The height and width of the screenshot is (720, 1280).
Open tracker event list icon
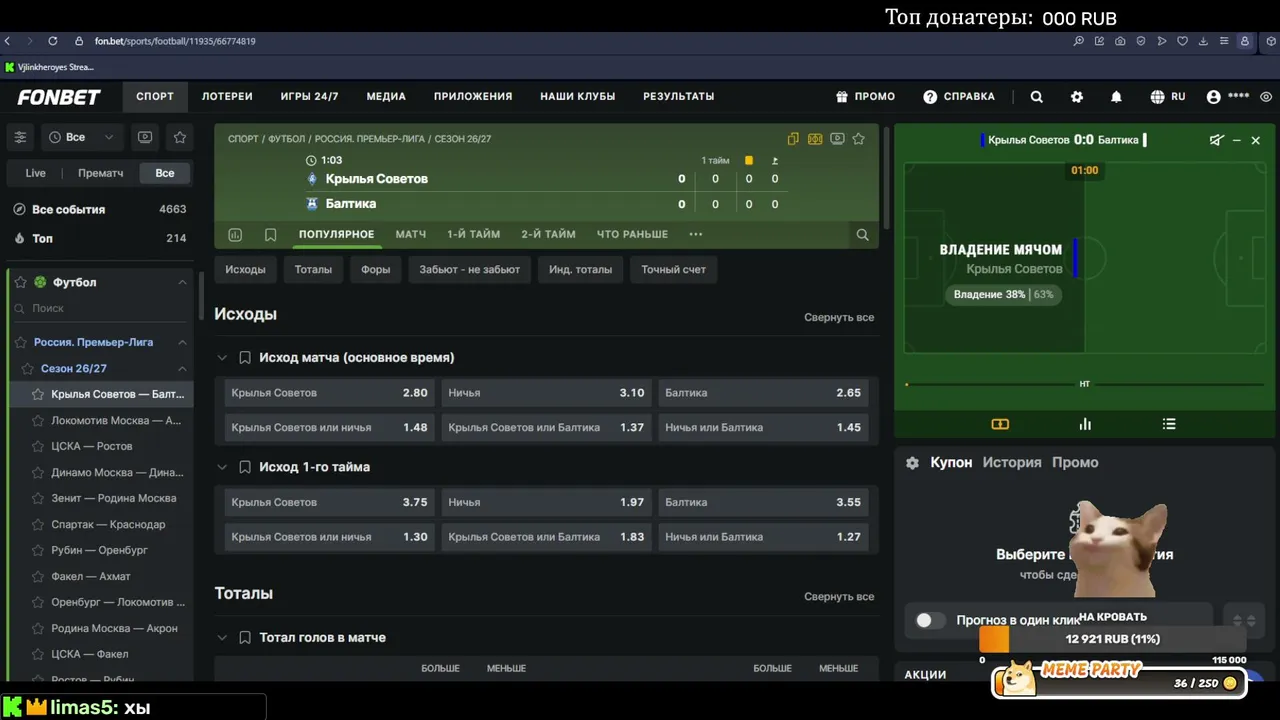pyautogui.click(x=1169, y=424)
